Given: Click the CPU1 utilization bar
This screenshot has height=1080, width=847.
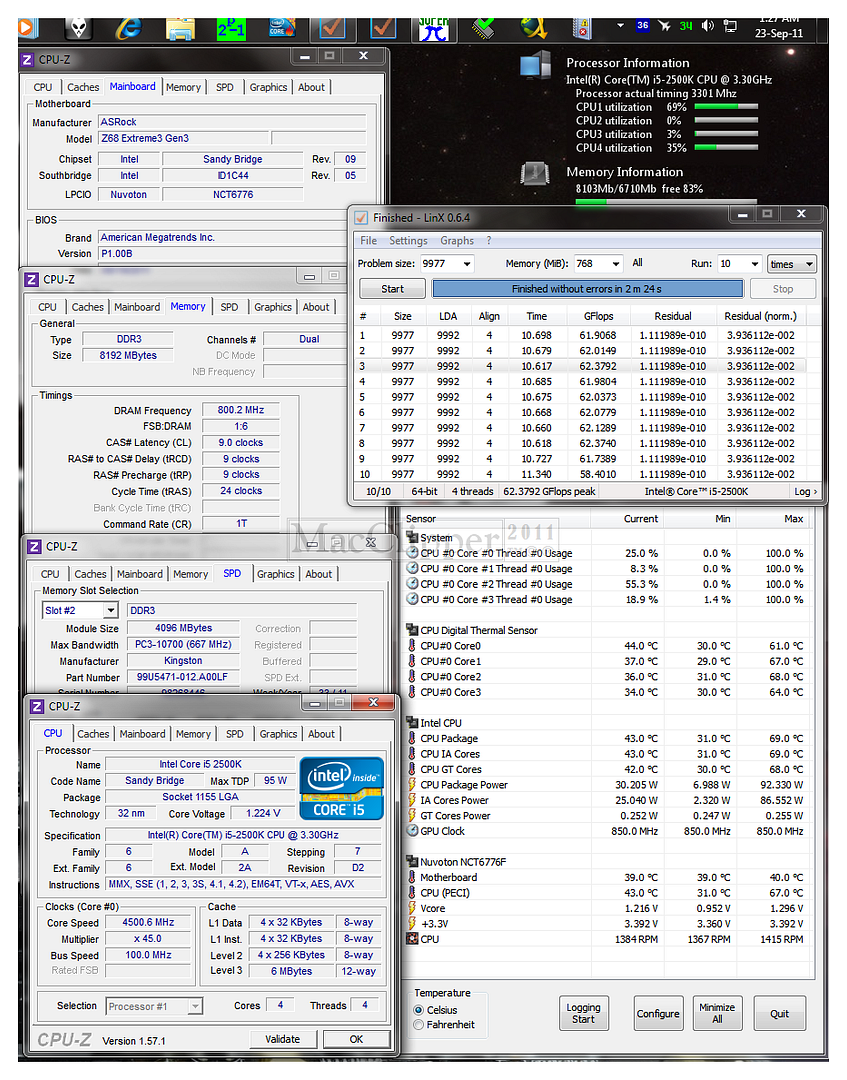Looking at the screenshot, I should (x=726, y=107).
